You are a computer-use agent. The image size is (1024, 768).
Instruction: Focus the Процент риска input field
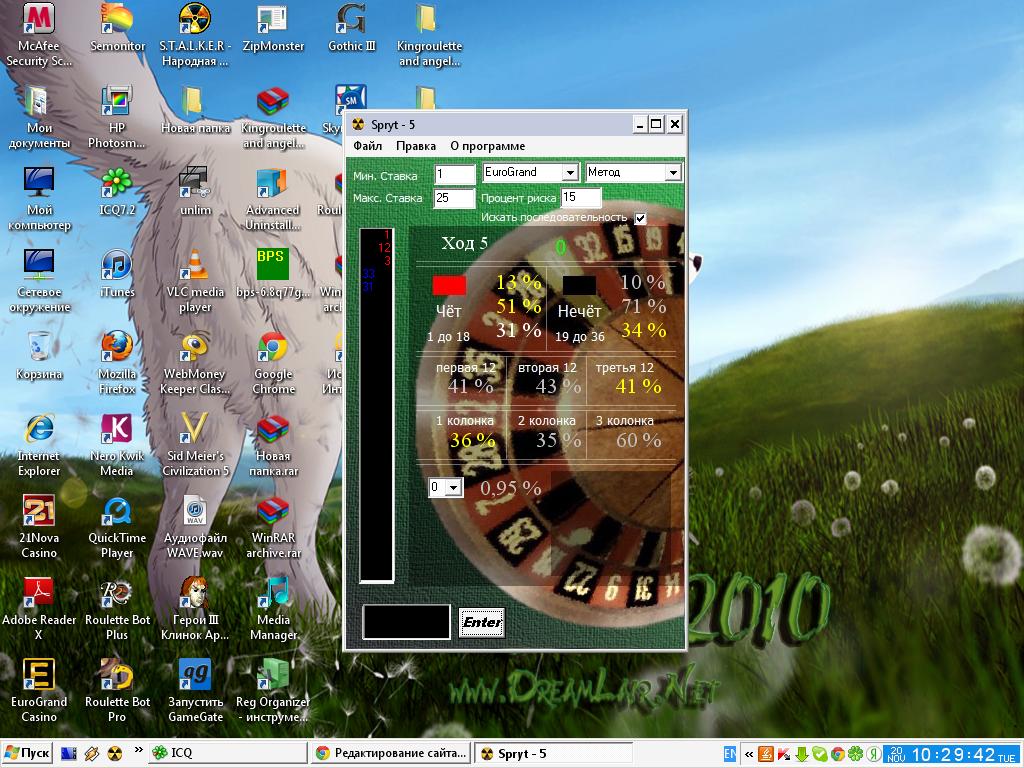point(581,197)
